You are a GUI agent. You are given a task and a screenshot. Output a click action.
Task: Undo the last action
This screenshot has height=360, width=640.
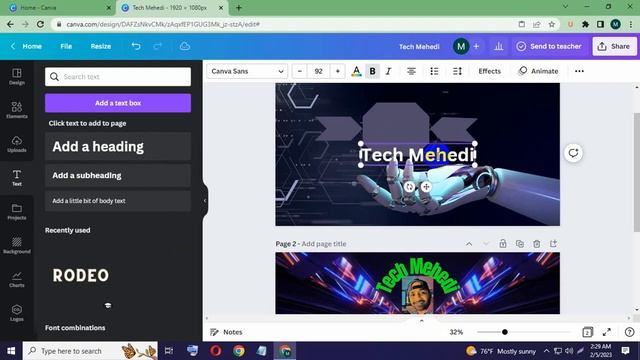tap(136, 46)
